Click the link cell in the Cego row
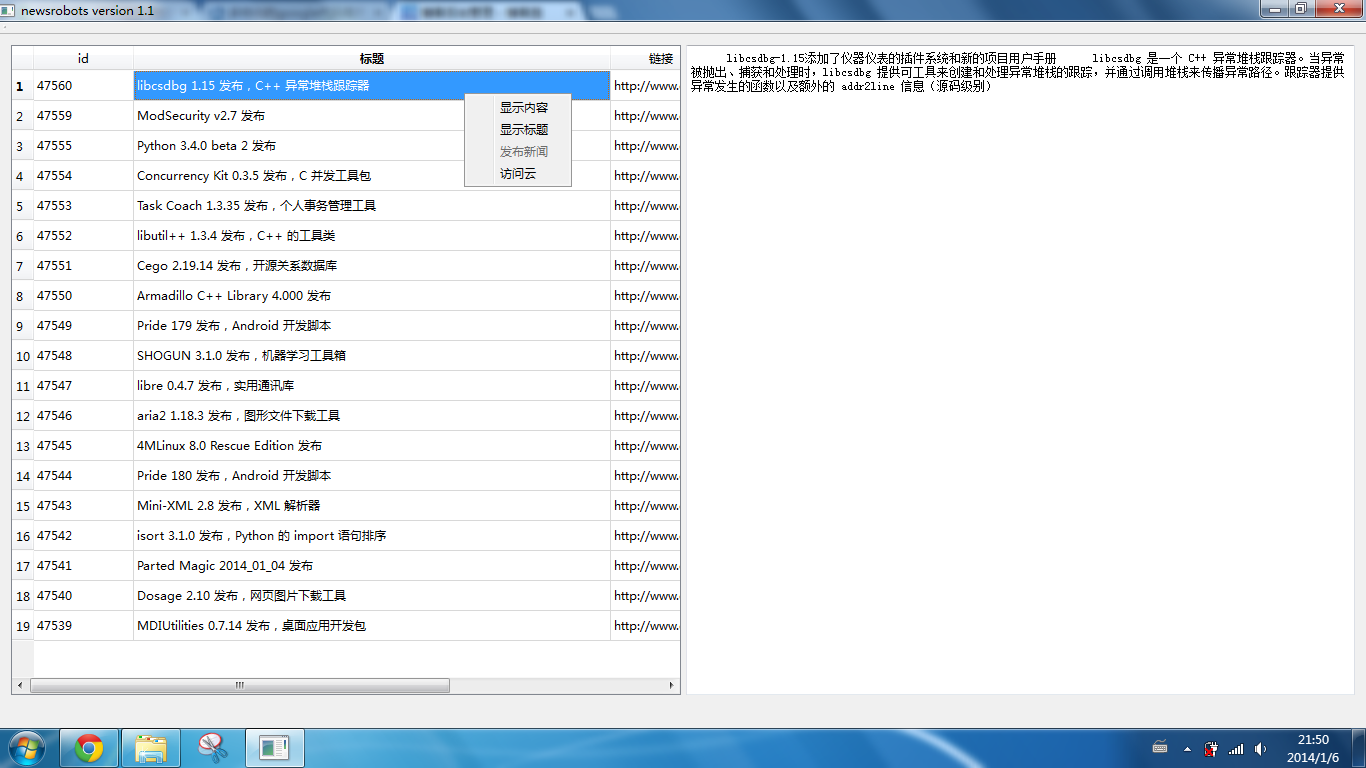 coord(646,266)
